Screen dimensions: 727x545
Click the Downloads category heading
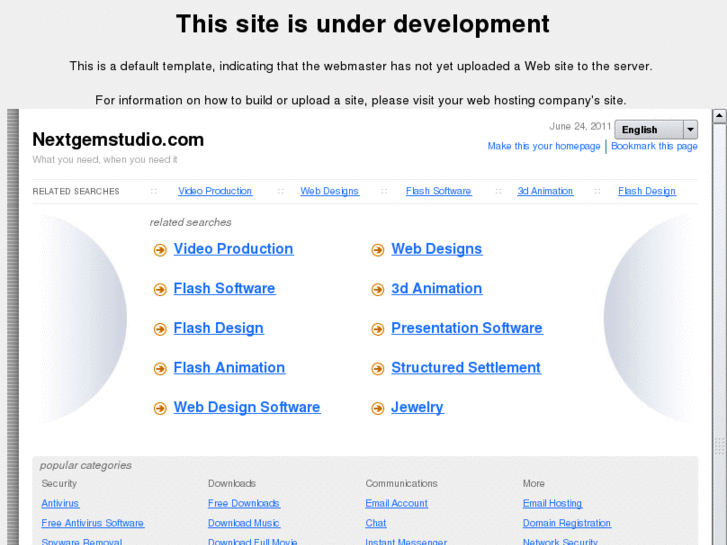click(x=232, y=483)
